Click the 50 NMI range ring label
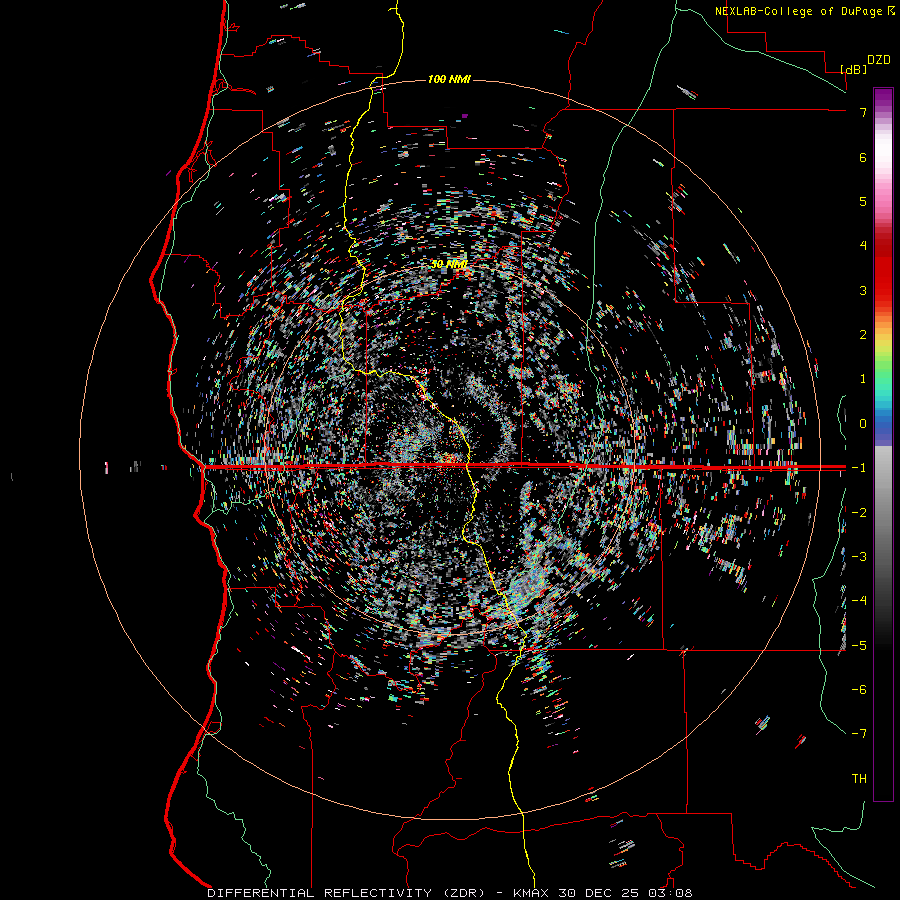This screenshot has width=900, height=900. (x=449, y=265)
